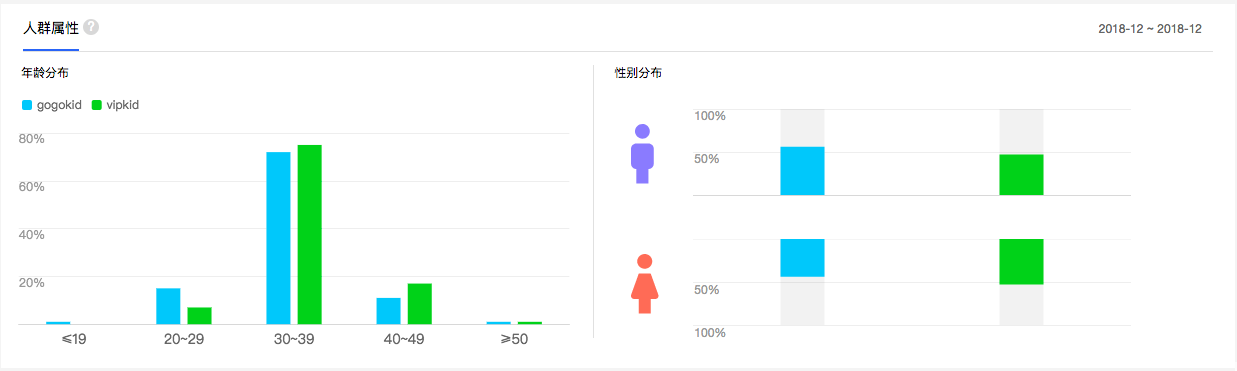Open the help question mark beside 人群属性
This screenshot has width=1237, height=371.
coord(91,28)
